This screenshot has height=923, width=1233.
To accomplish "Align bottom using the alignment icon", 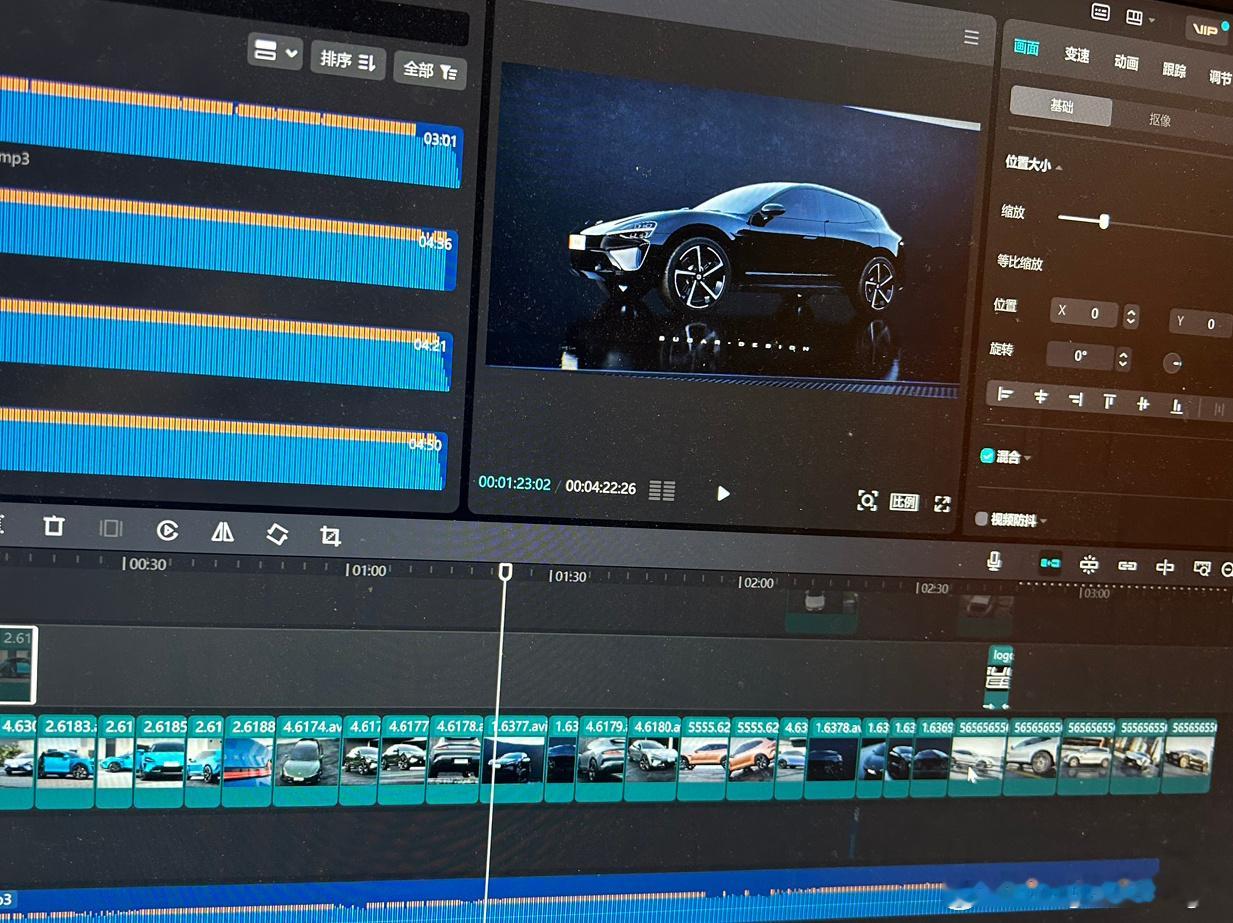I will 1177,405.
